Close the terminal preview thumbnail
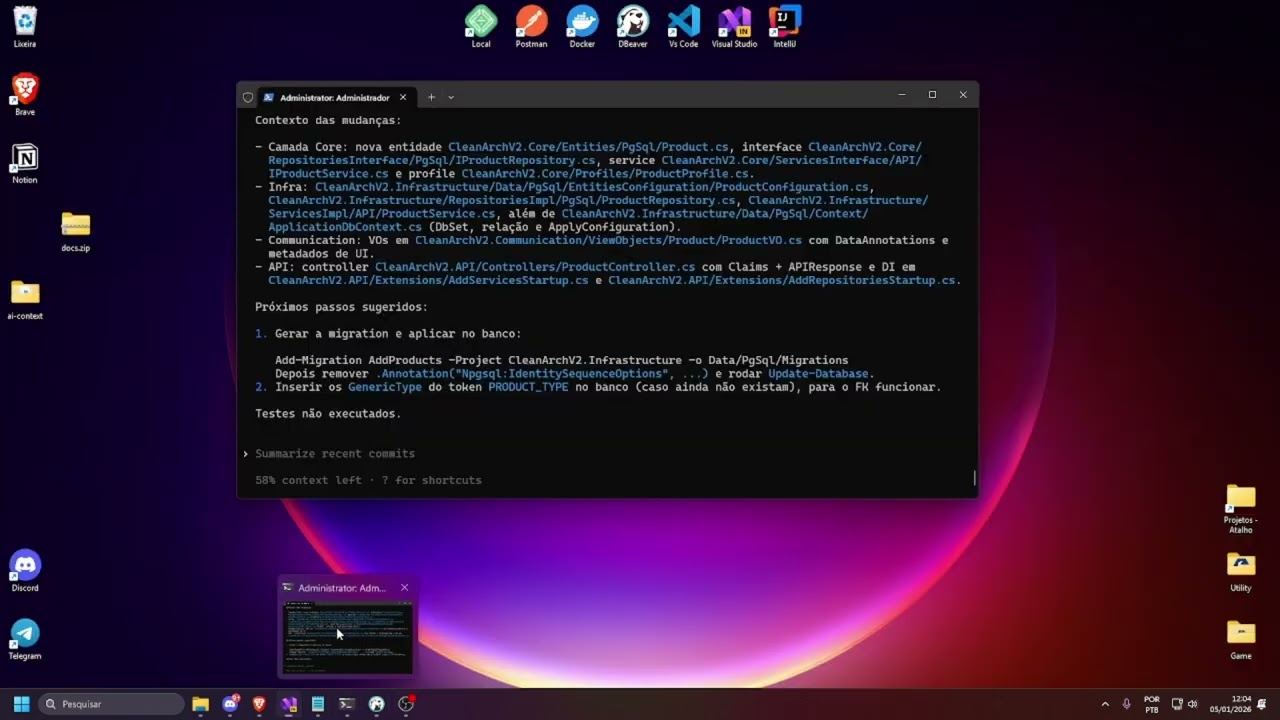1280x720 pixels. tap(404, 588)
